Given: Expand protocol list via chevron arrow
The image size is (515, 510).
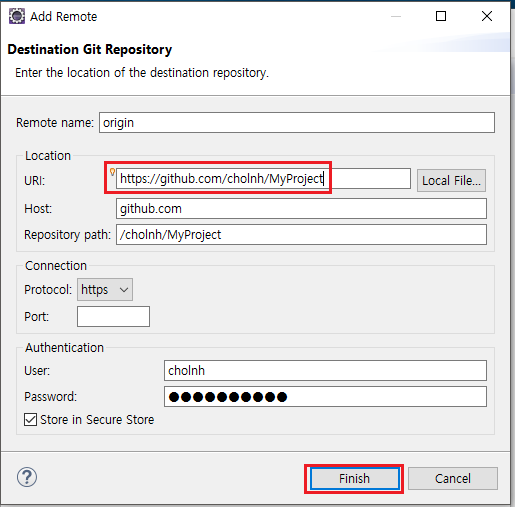Looking at the screenshot, I should coord(124,290).
